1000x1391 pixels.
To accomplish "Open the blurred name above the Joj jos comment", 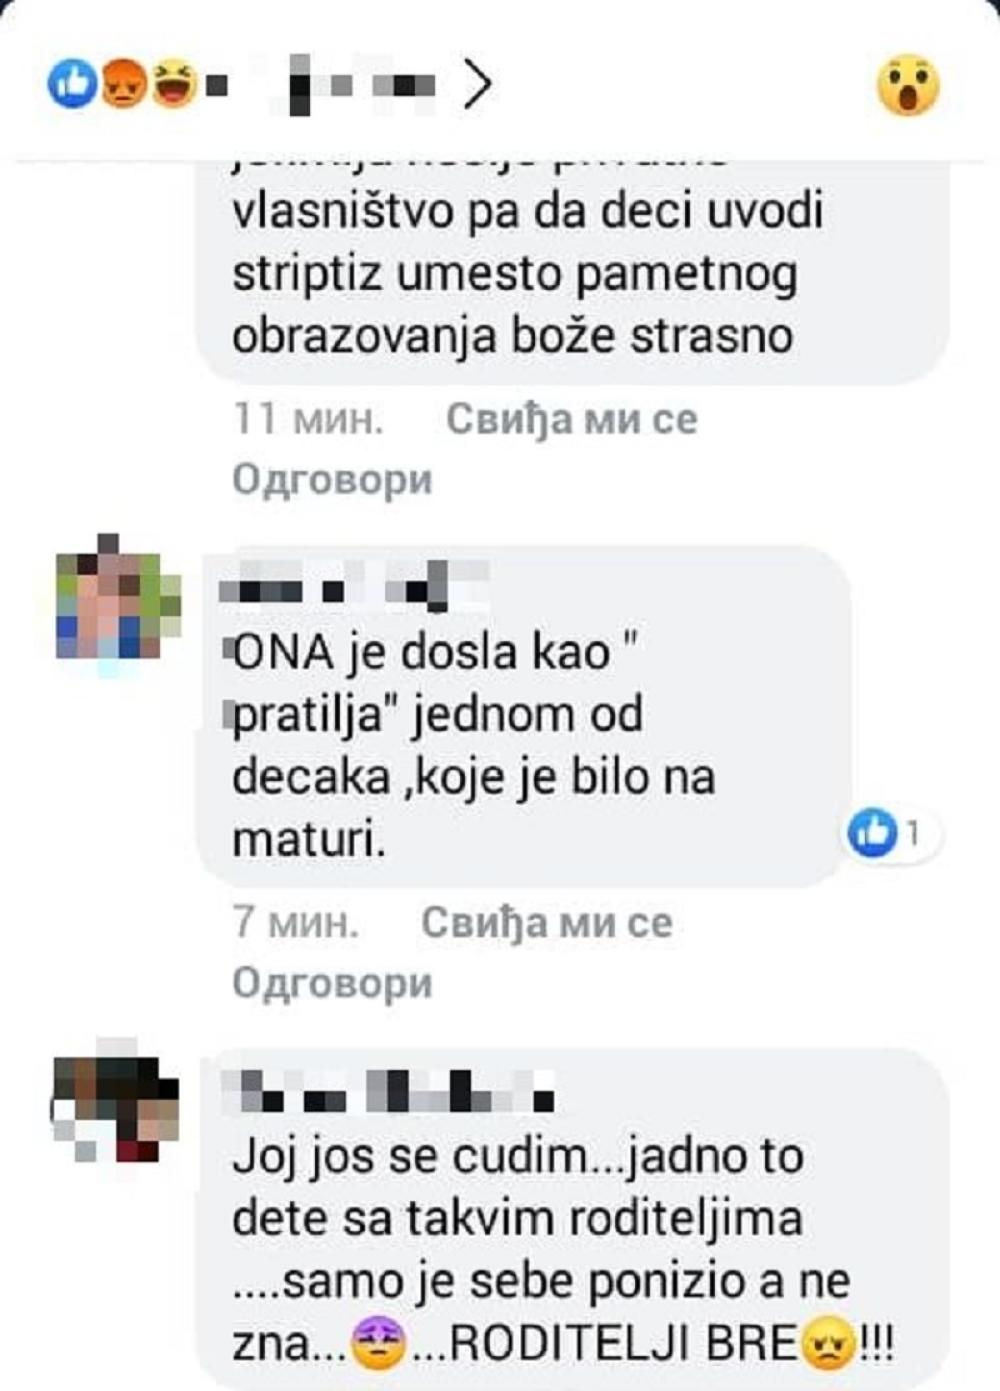I will [386, 1091].
